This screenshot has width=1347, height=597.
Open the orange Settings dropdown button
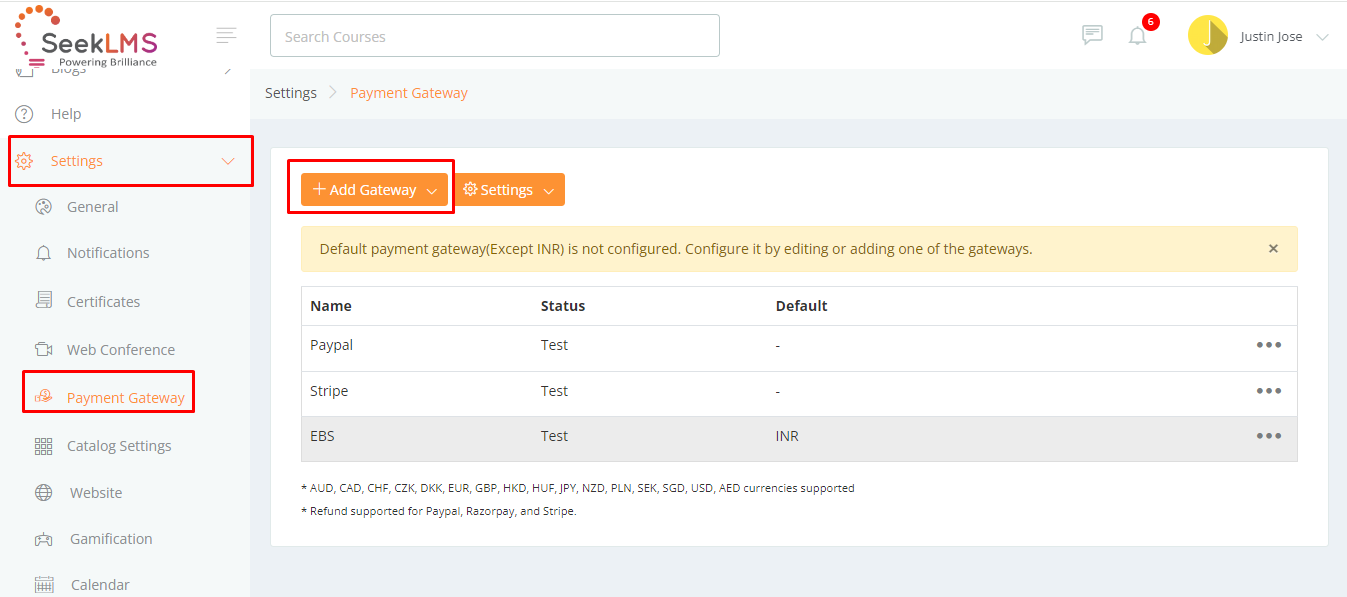[509, 190]
